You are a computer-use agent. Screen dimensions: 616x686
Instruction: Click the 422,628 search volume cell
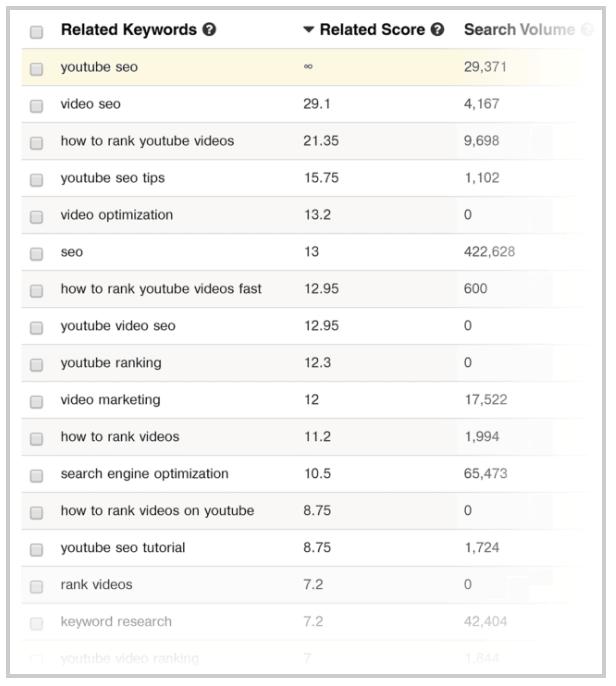(x=489, y=252)
